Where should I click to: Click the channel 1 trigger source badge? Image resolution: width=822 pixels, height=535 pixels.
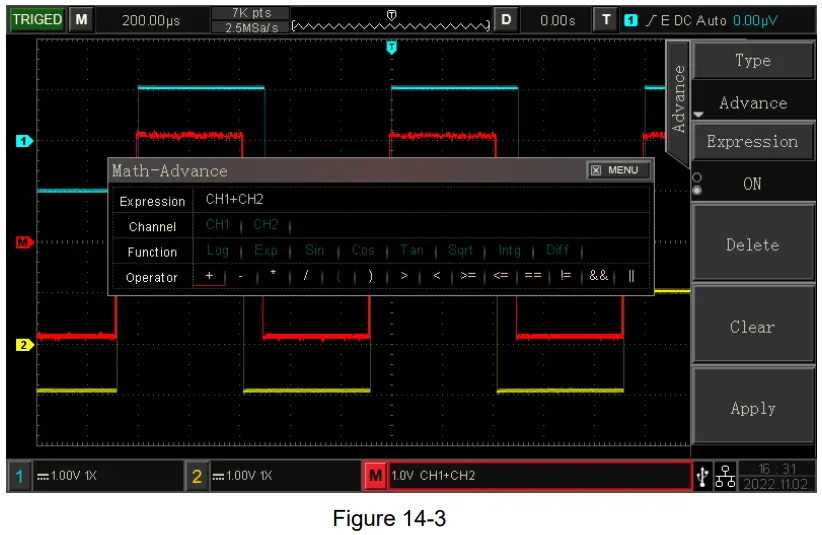(631, 20)
